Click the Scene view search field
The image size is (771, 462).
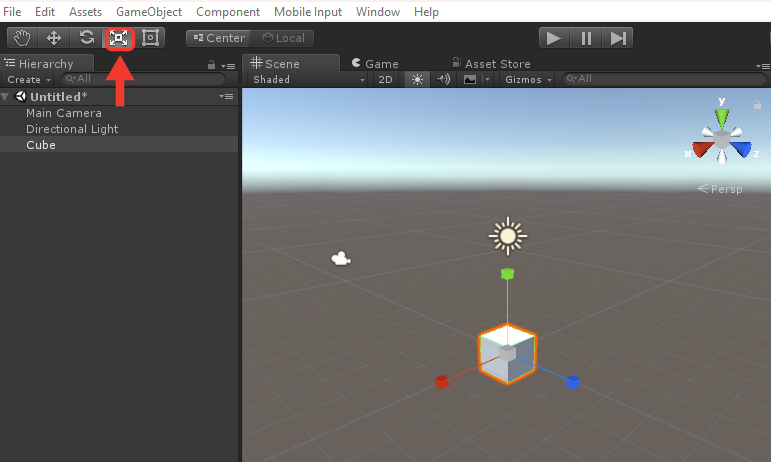click(664, 79)
